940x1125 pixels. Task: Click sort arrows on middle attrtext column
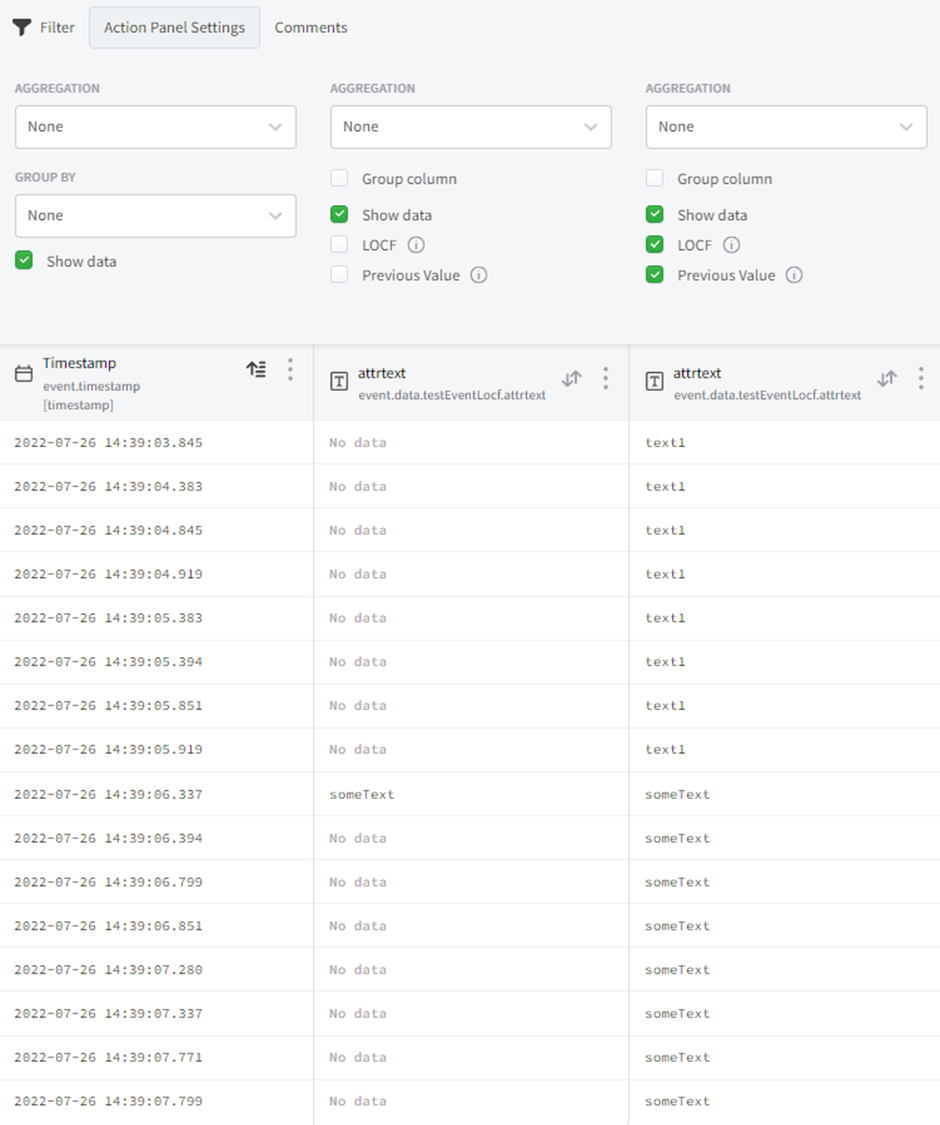coord(571,378)
